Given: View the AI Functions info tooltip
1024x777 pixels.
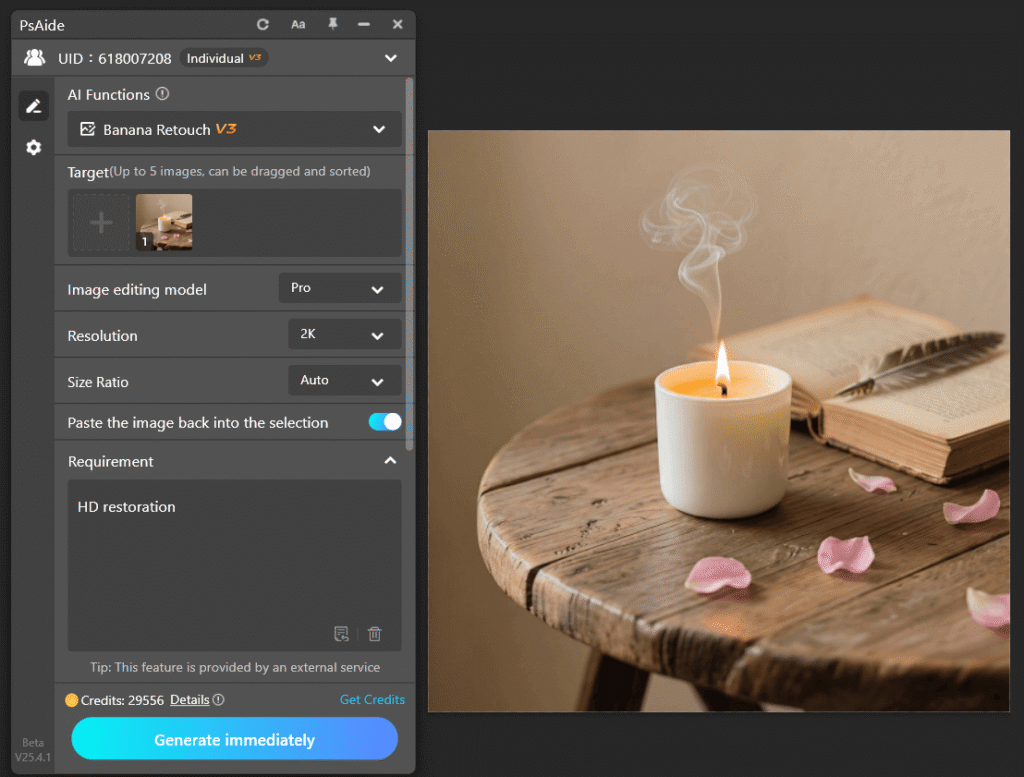Looking at the screenshot, I should (x=162, y=94).
